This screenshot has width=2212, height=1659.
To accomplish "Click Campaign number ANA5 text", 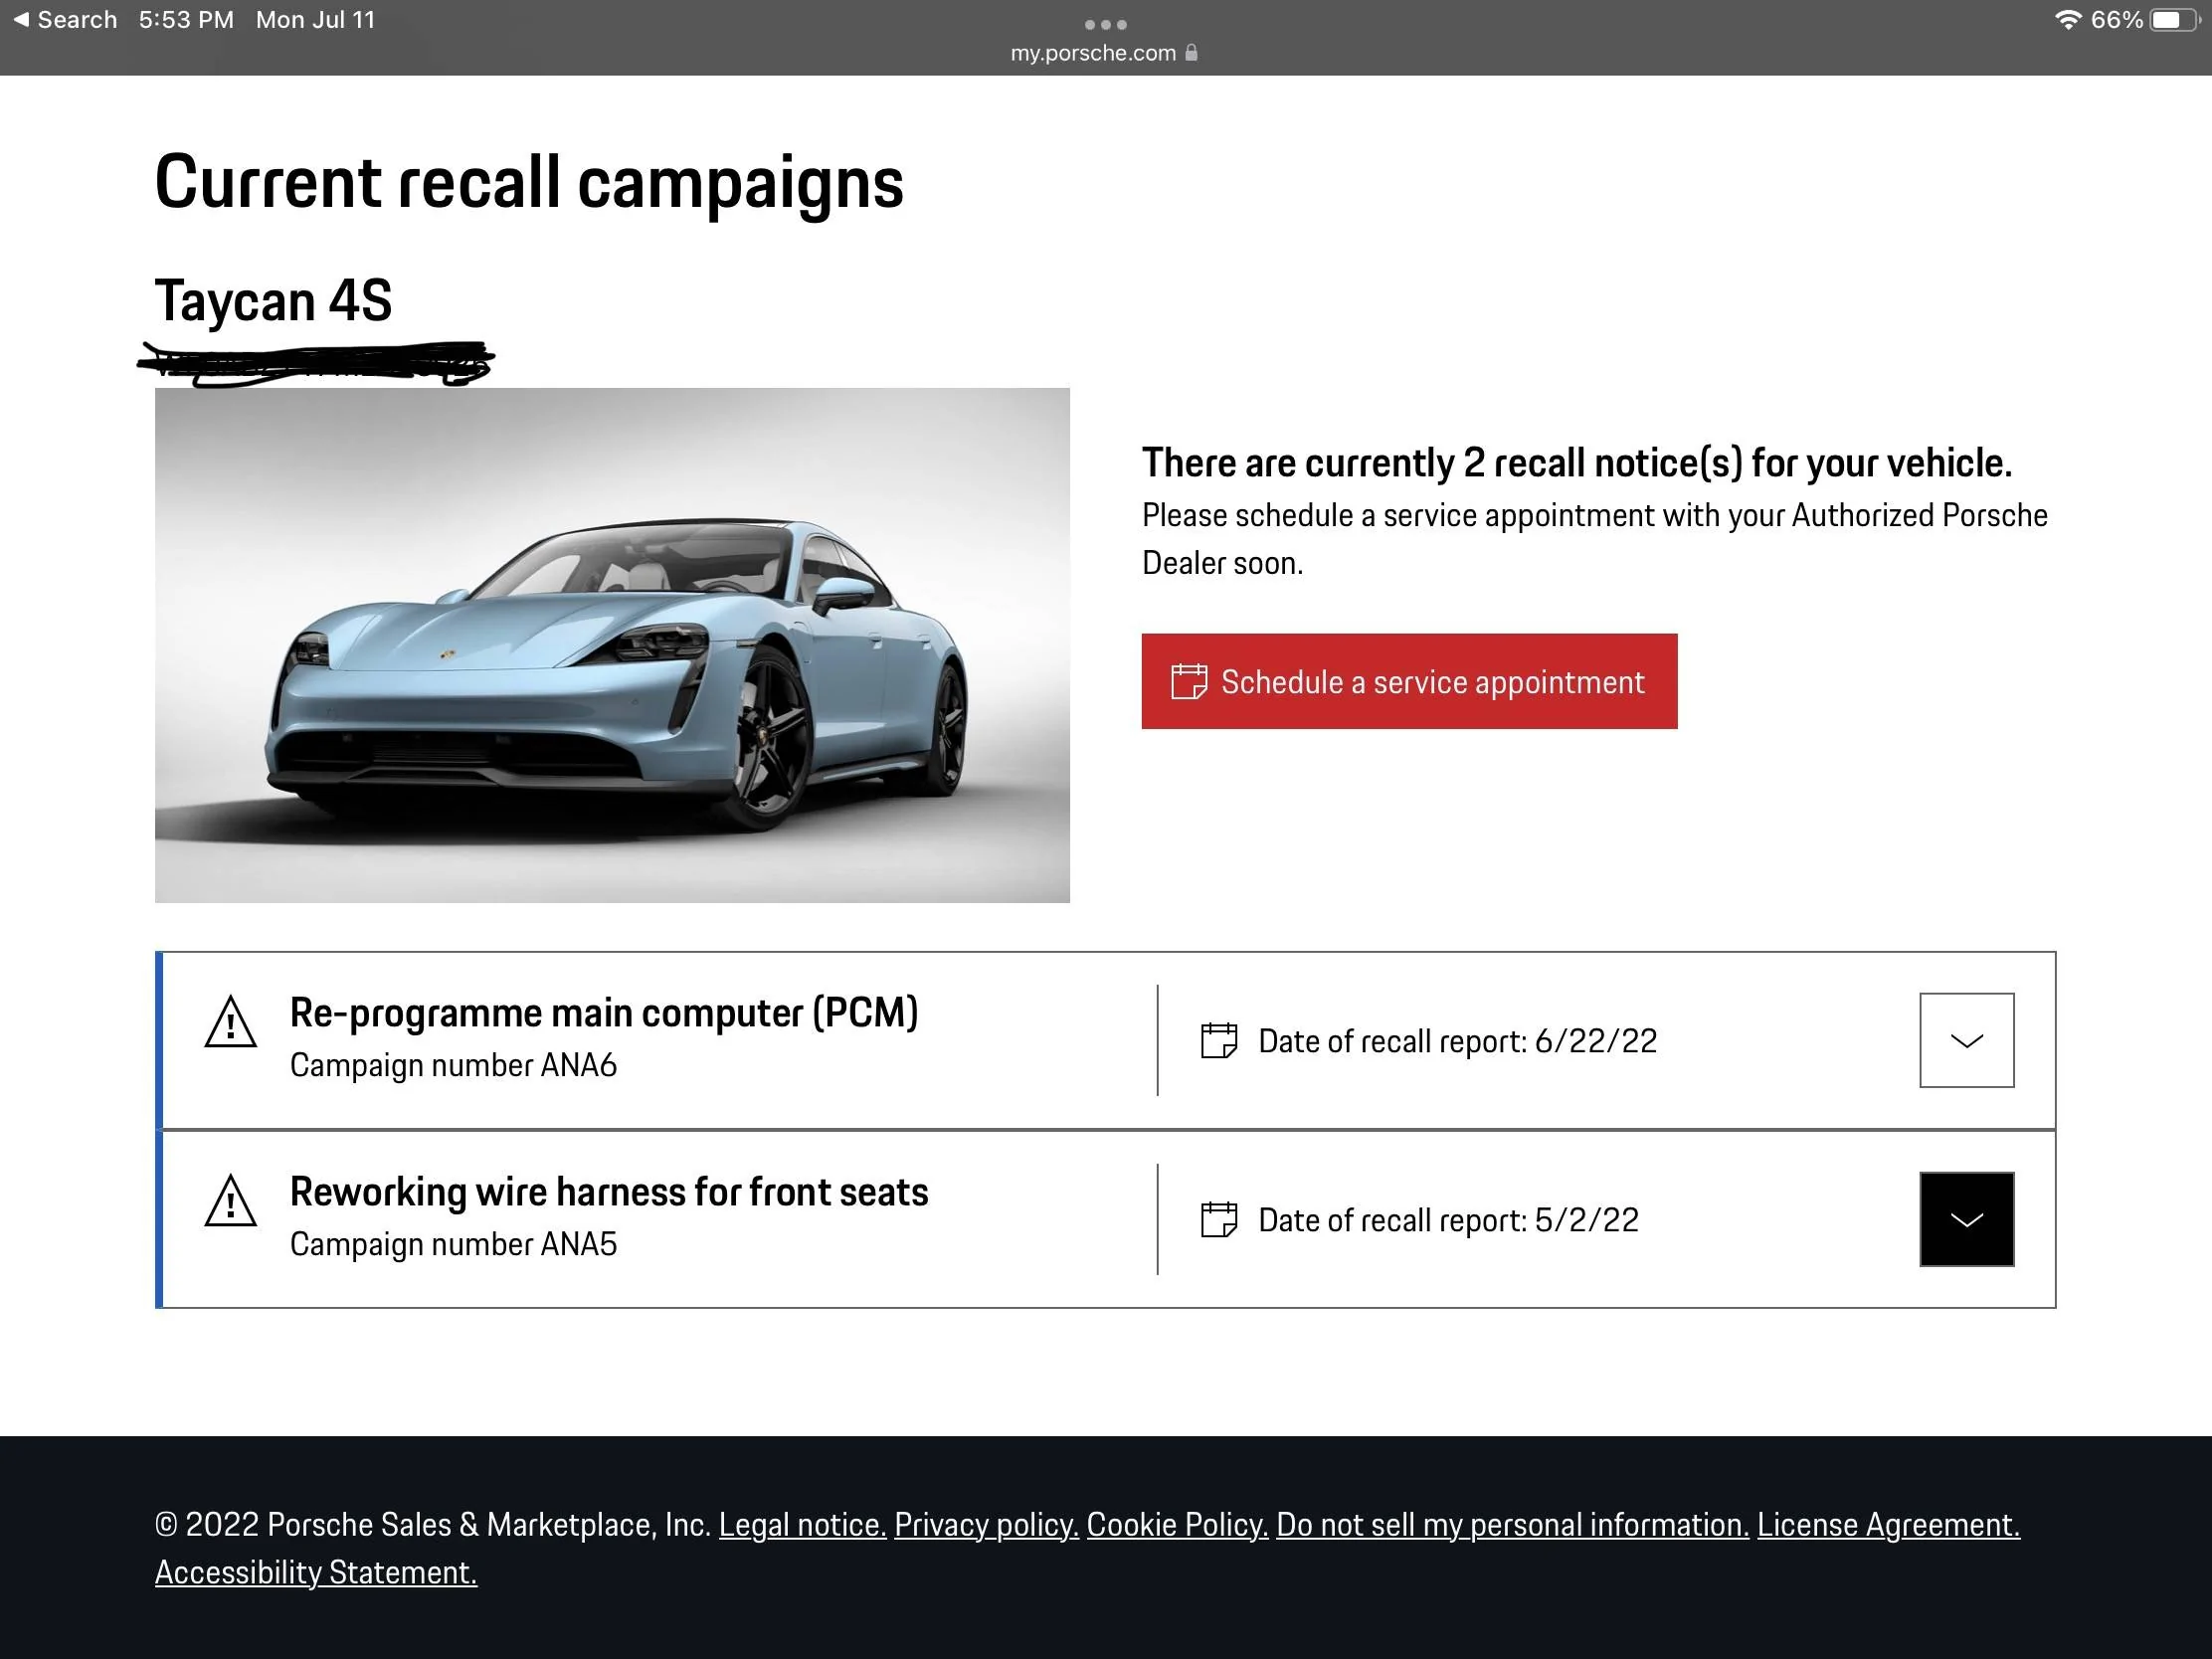I will pos(453,1244).
